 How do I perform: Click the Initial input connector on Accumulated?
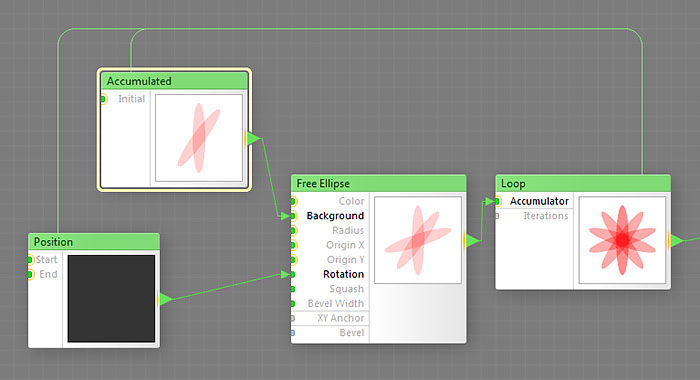(x=104, y=99)
